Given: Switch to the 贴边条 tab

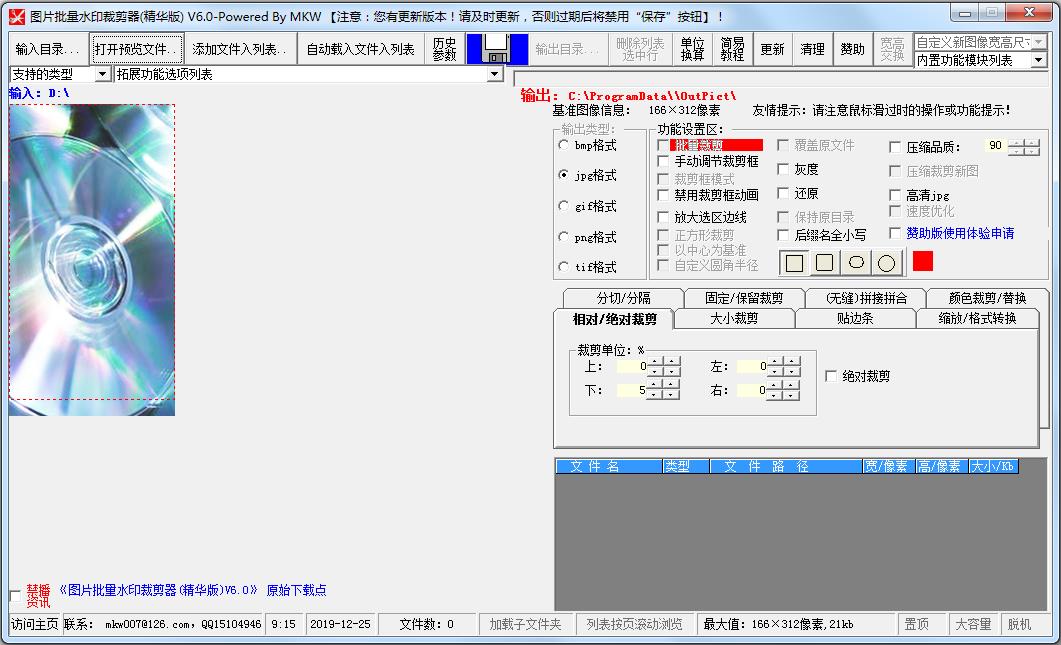Looking at the screenshot, I should [x=855, y=318].
